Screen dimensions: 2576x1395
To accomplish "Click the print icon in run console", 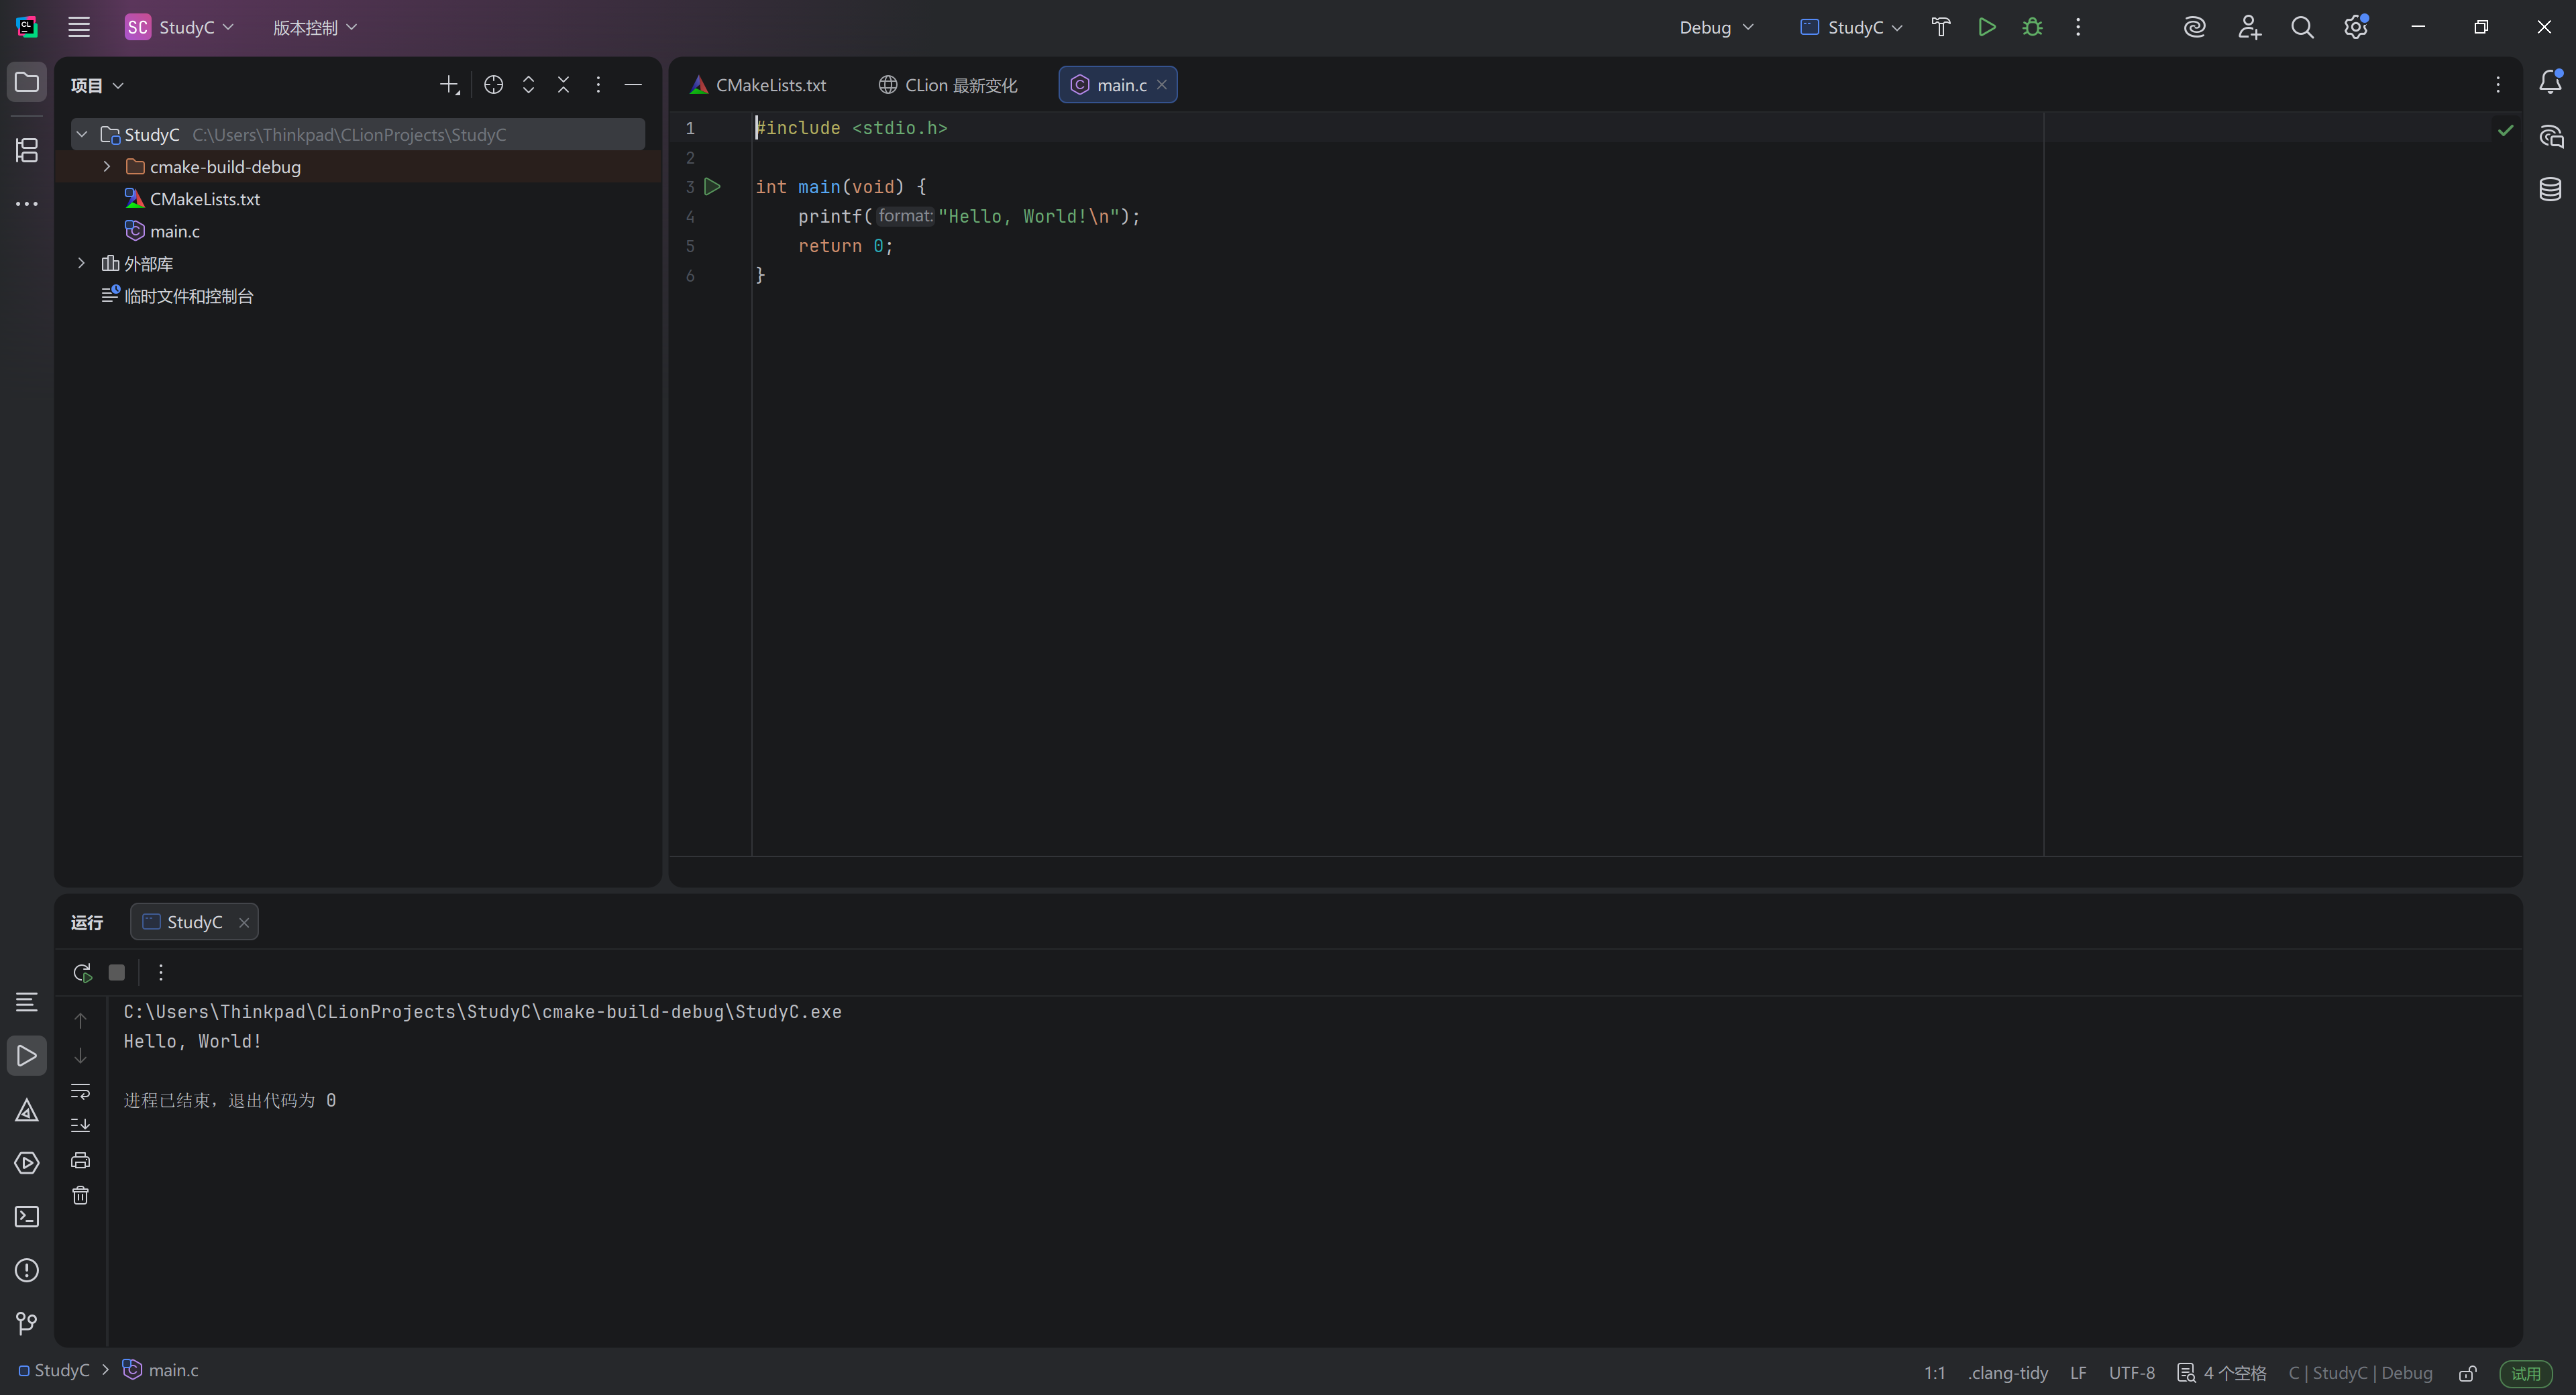I will pyautogui.click(x=80, y=1160).
